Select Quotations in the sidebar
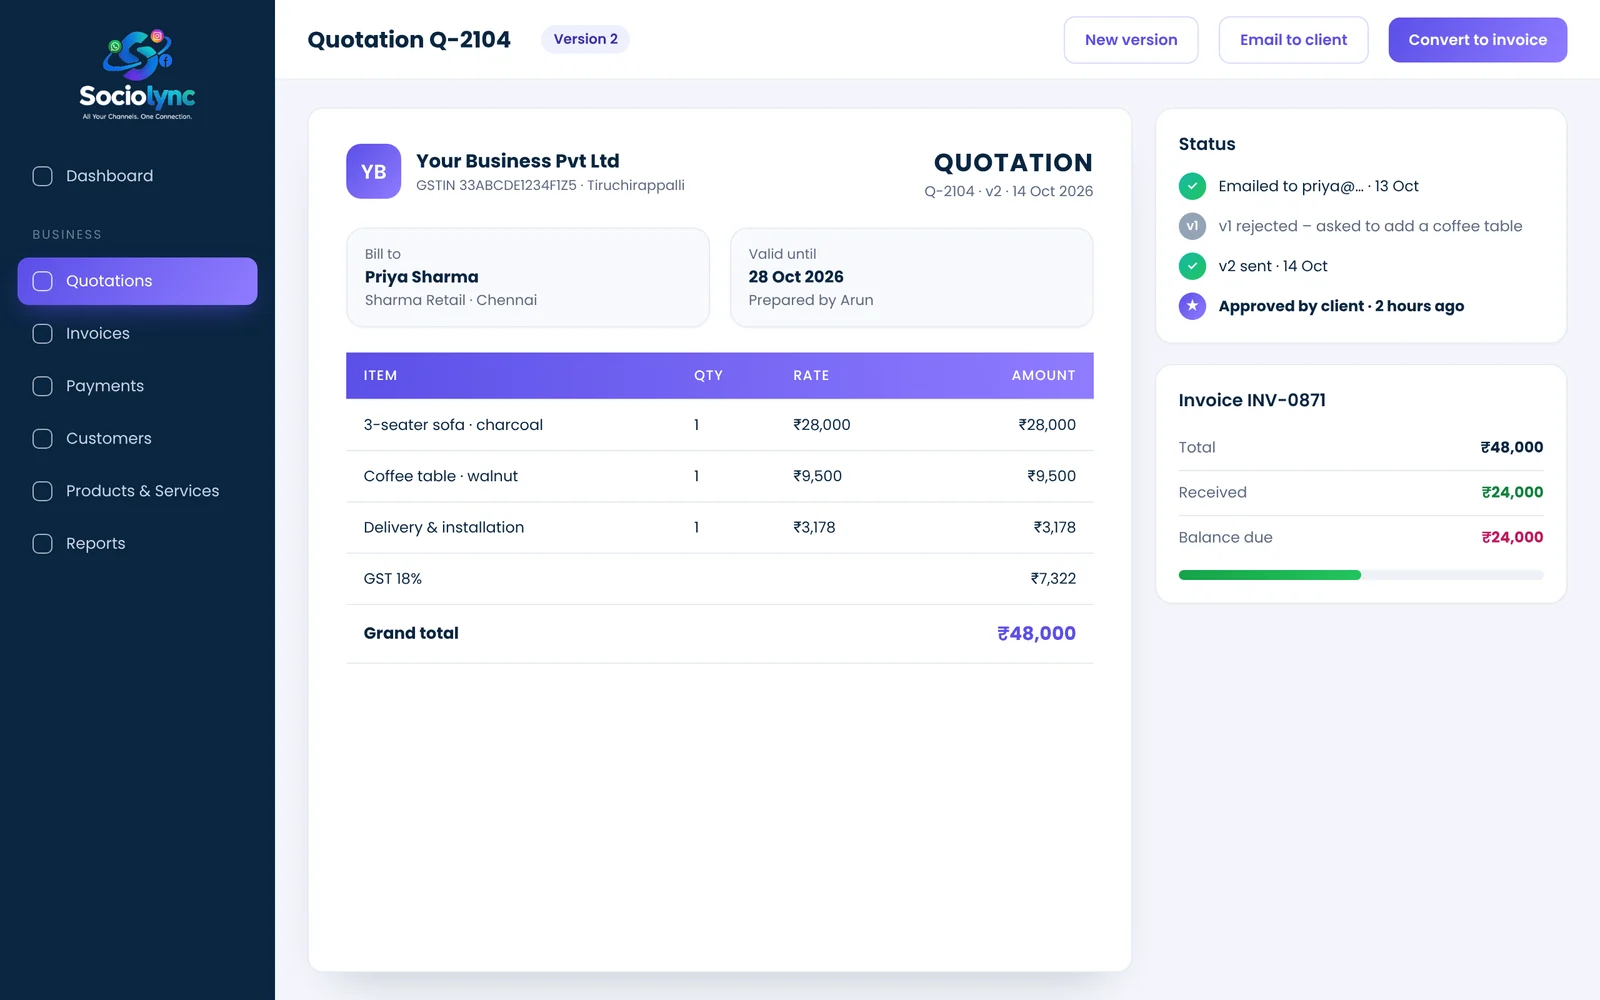Image resolution: width=1600 pixels, height=1000 pixels. click(137, 281)
